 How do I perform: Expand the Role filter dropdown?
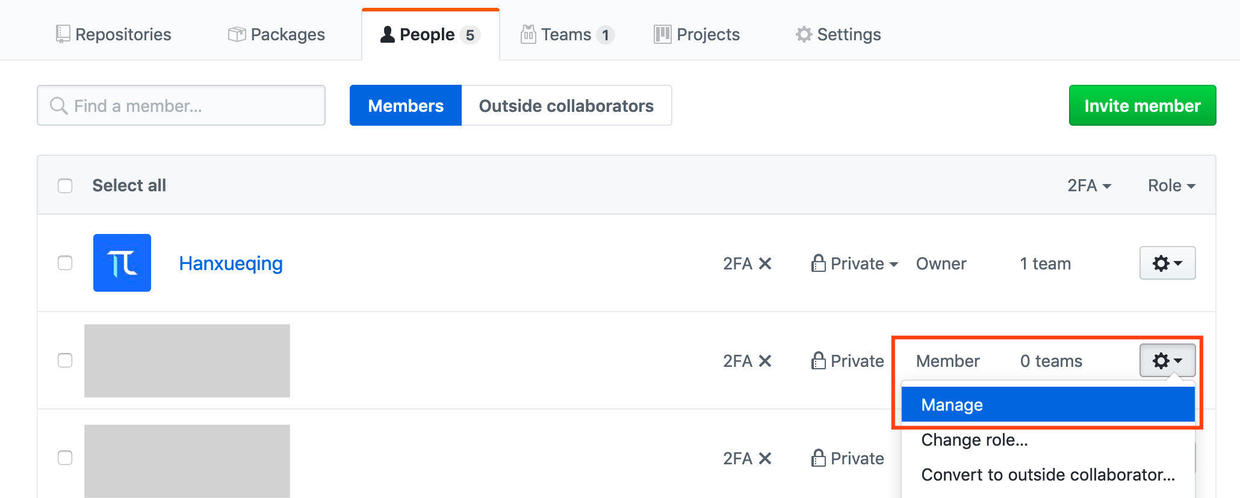pos(1171,186)
